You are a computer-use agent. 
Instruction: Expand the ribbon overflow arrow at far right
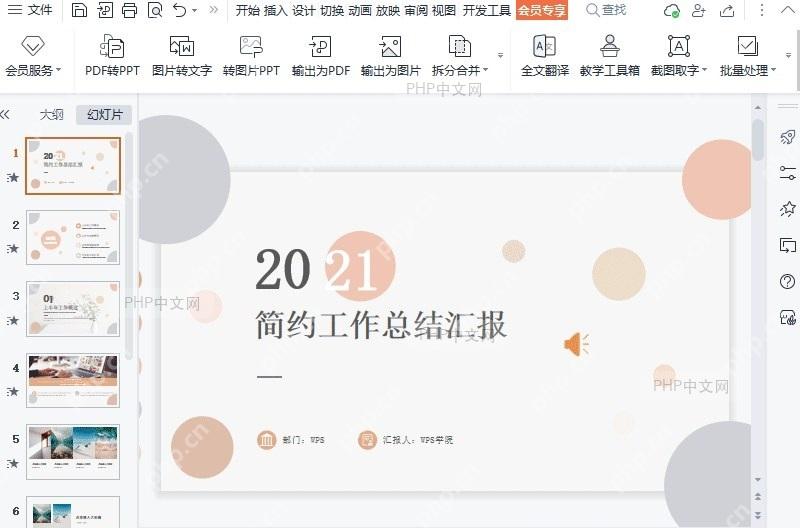pyautogui.click(x=788, y=55)
